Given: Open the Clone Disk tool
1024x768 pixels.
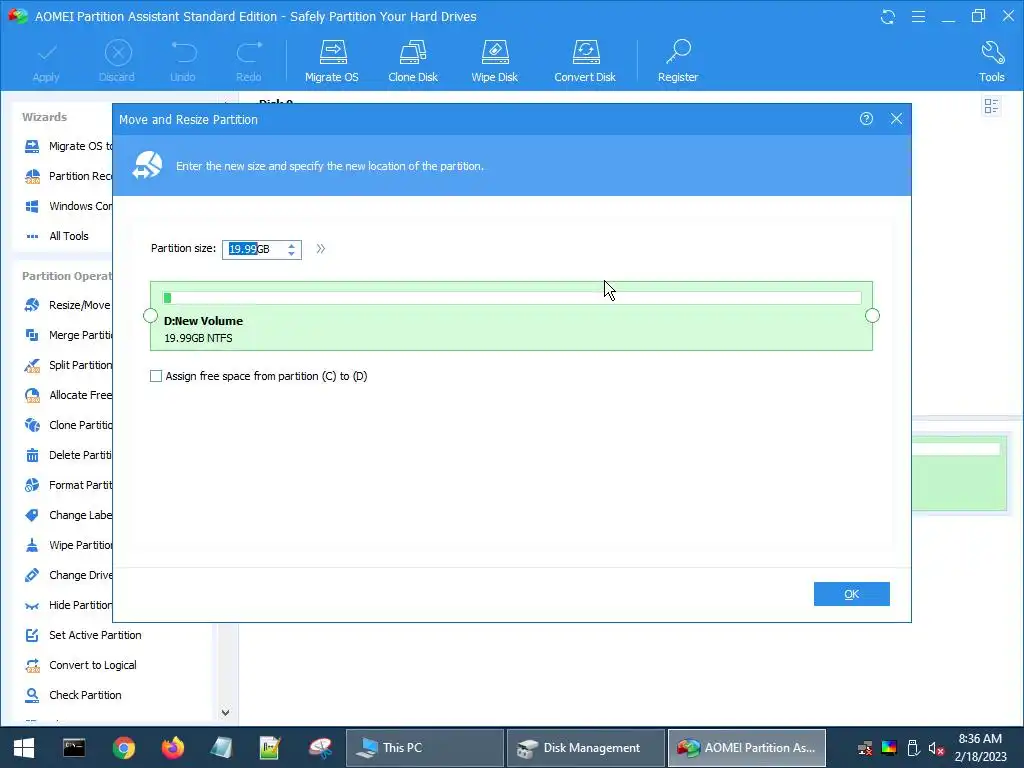Looking at the screenshot, I should (413, 61).
